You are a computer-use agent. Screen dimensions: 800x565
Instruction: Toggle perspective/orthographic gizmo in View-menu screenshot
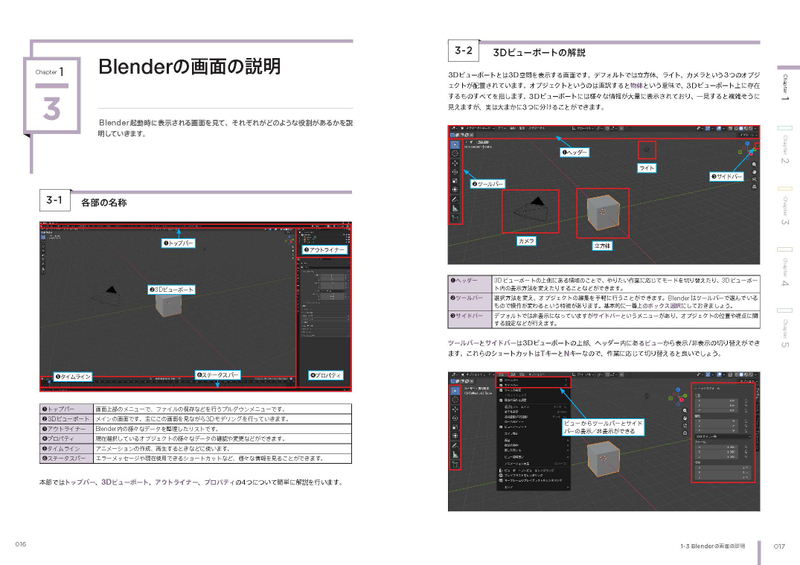pos(685,433)
